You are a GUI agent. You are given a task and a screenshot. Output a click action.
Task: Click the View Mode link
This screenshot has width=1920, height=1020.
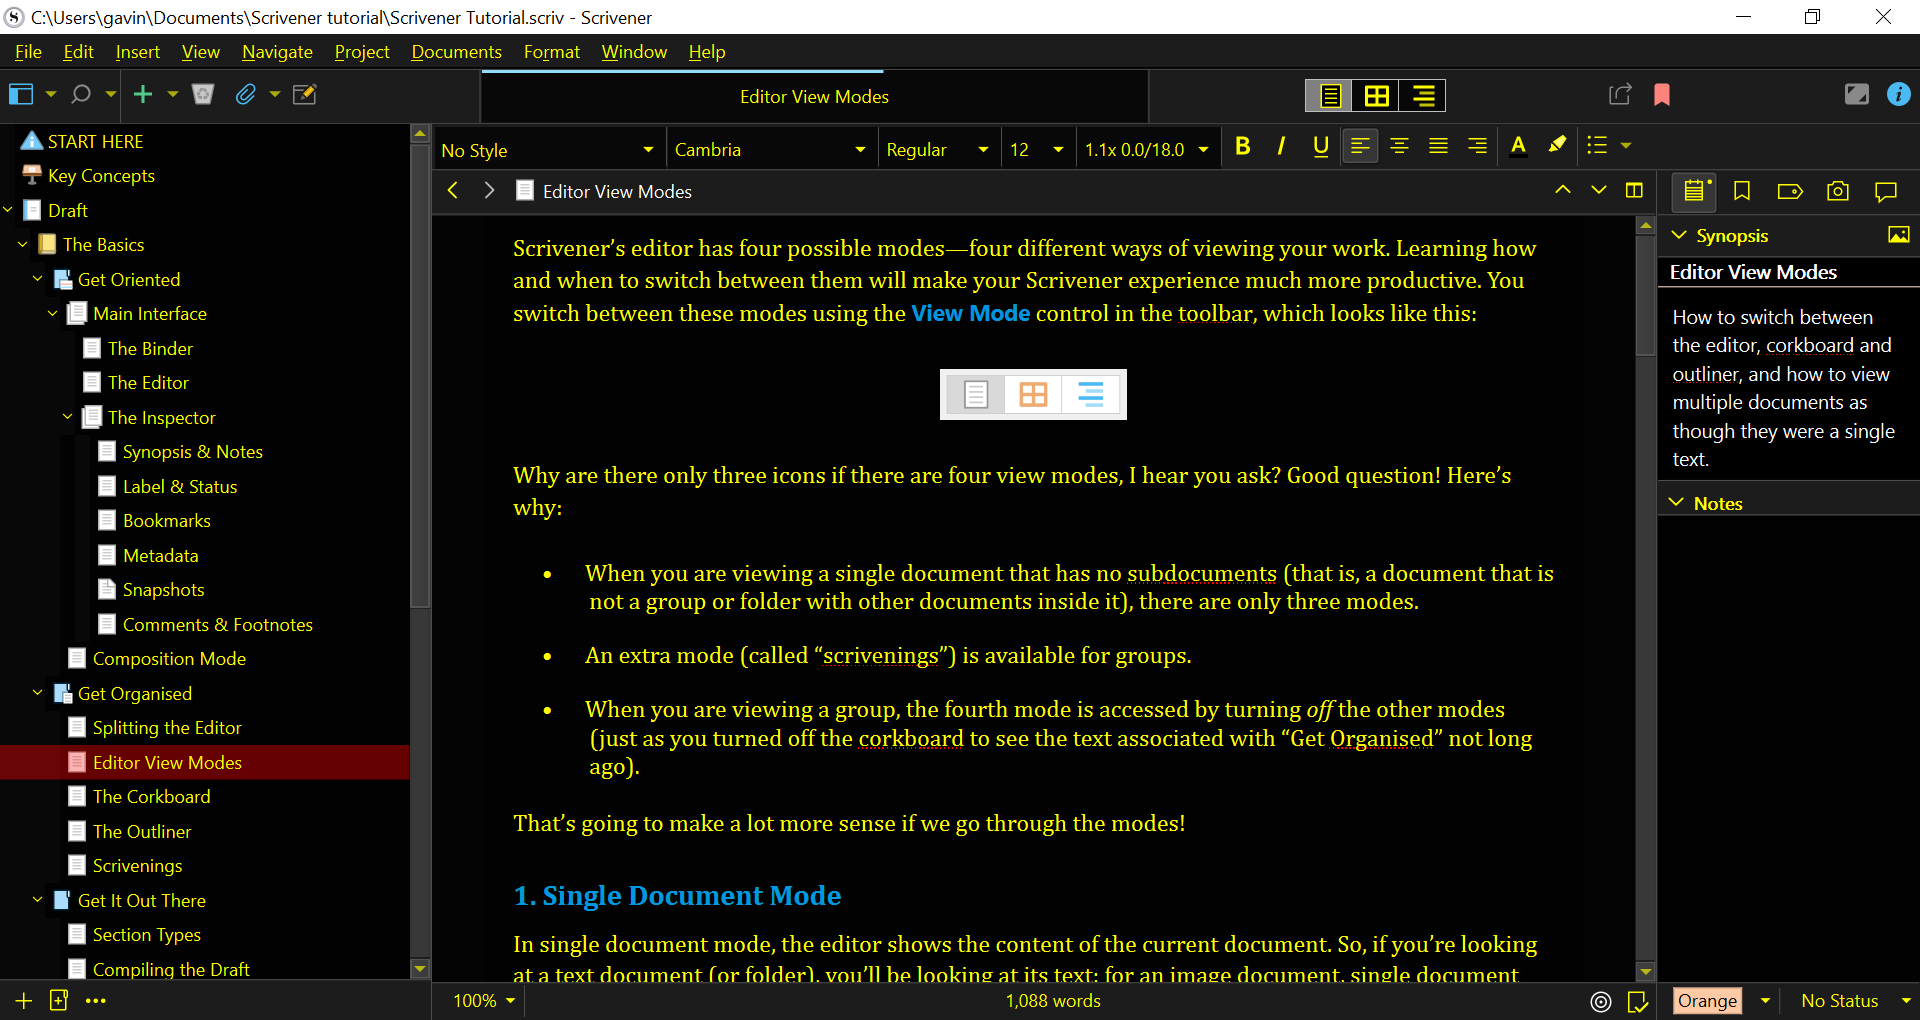click(x=970, y=313)
